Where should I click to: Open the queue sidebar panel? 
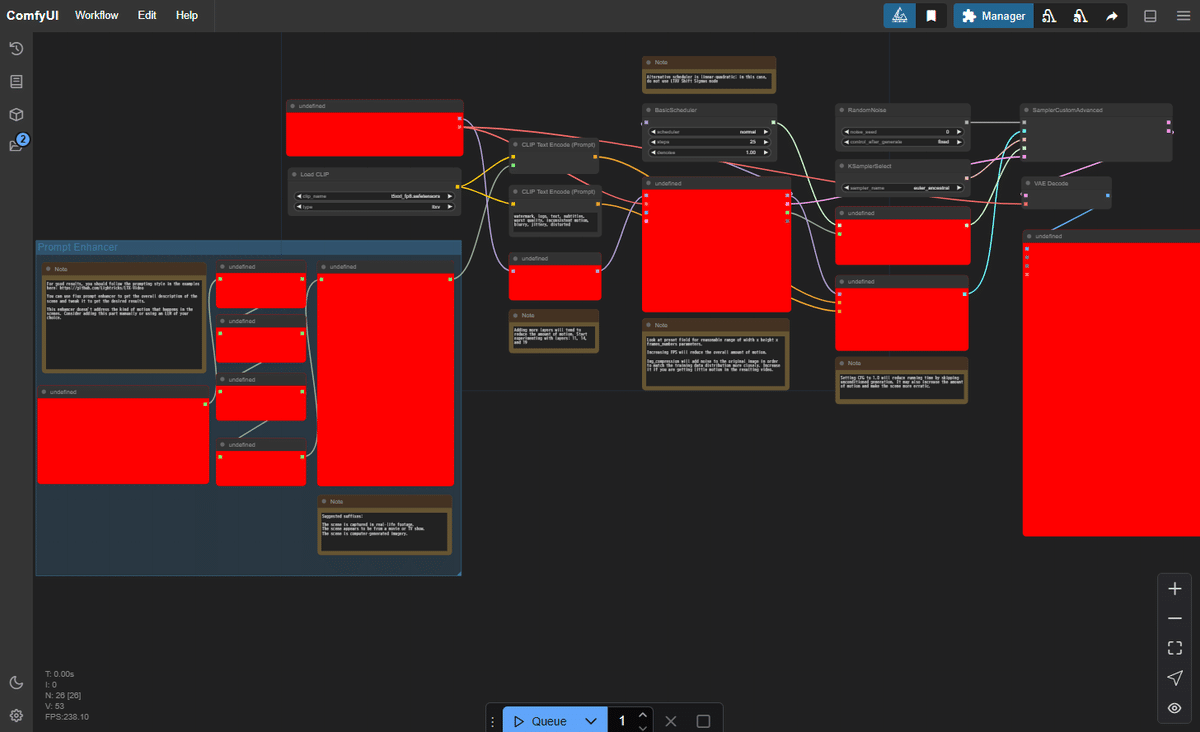(15, 81)
